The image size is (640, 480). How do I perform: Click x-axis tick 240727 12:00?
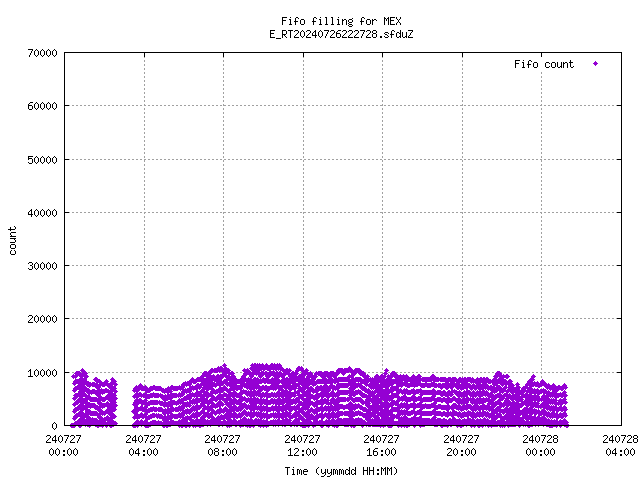coord(302,446)
